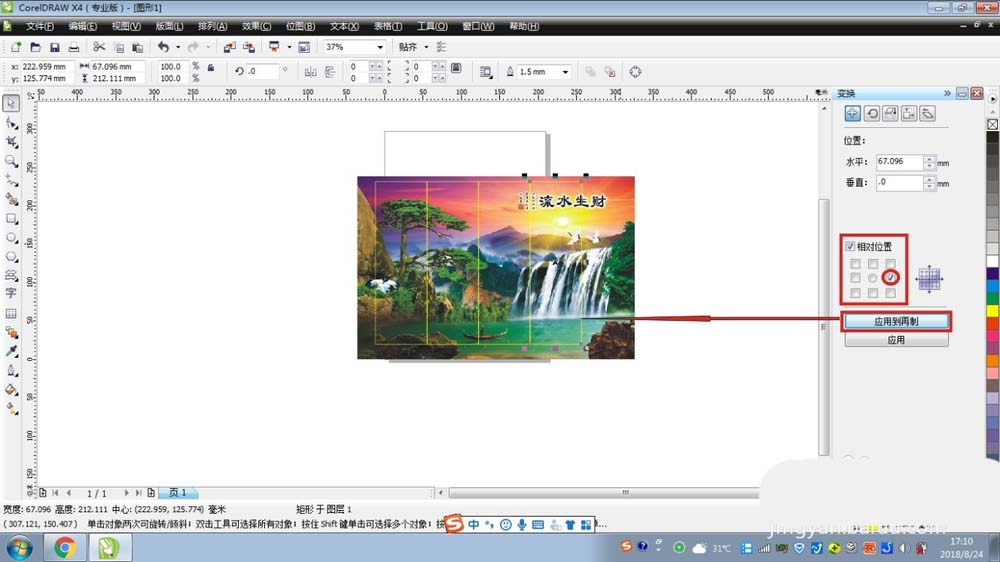The image size is (1000, 562).
Task: Toggle the lock ratio padlock
Action: 211,67
